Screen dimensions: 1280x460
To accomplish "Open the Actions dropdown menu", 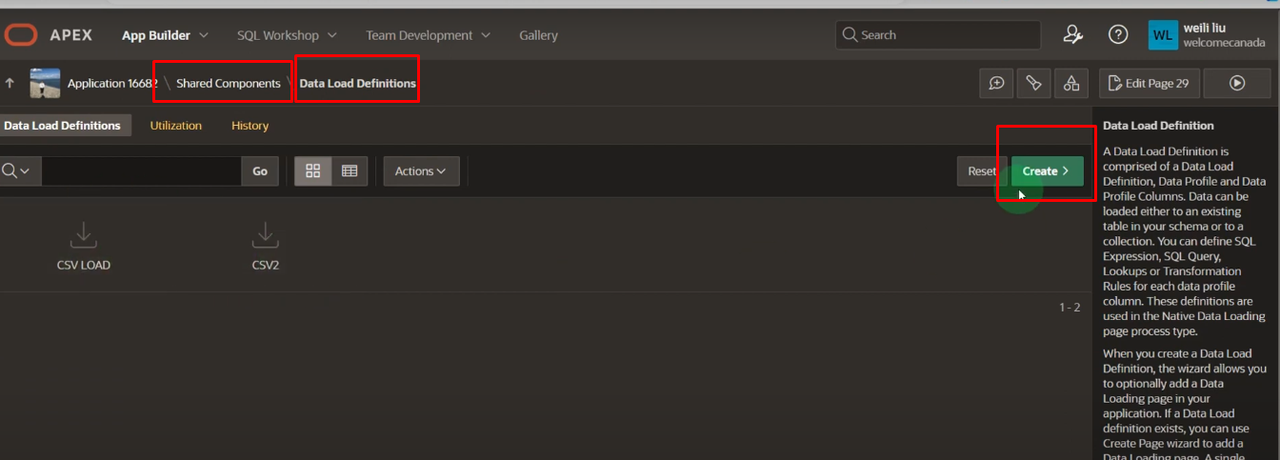I will coord(421,171).
